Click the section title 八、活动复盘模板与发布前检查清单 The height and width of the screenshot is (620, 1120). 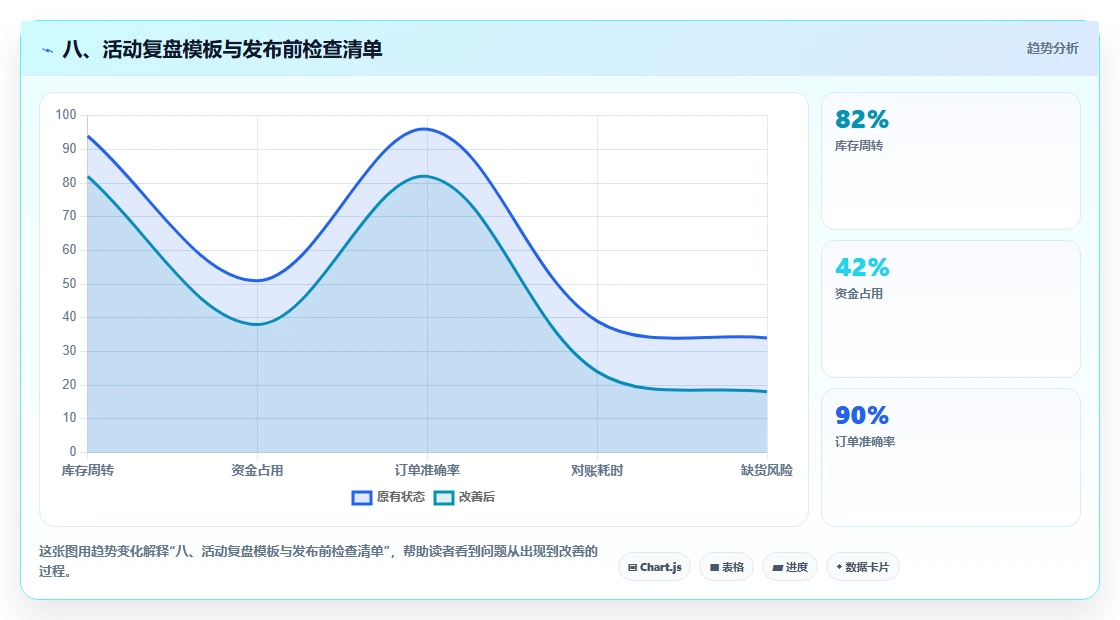tap(222, 49)
